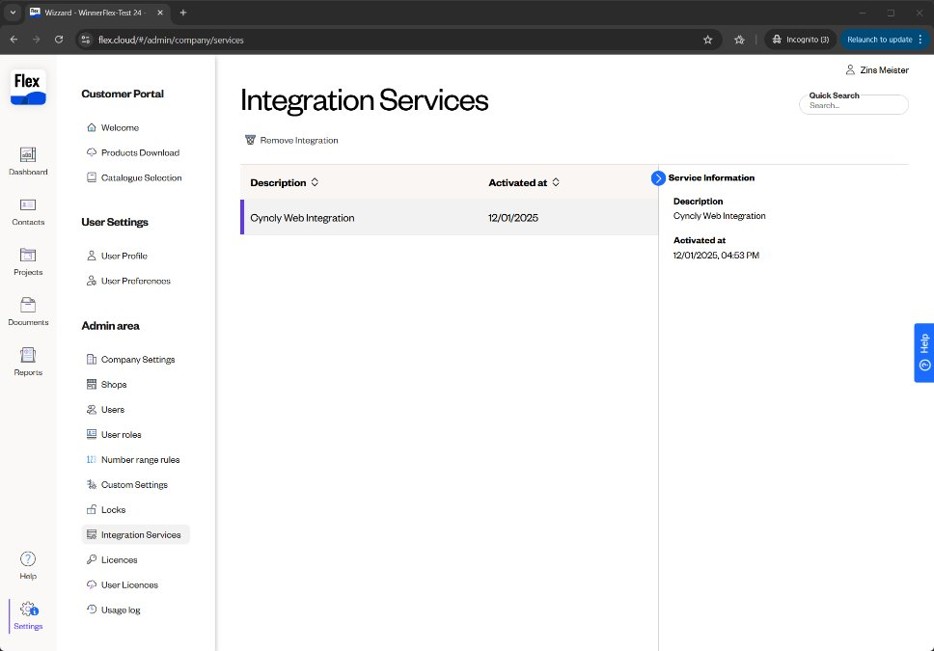Open the Dashboard icon in left rail
934x651 pixels.
(x=28, y=155)
